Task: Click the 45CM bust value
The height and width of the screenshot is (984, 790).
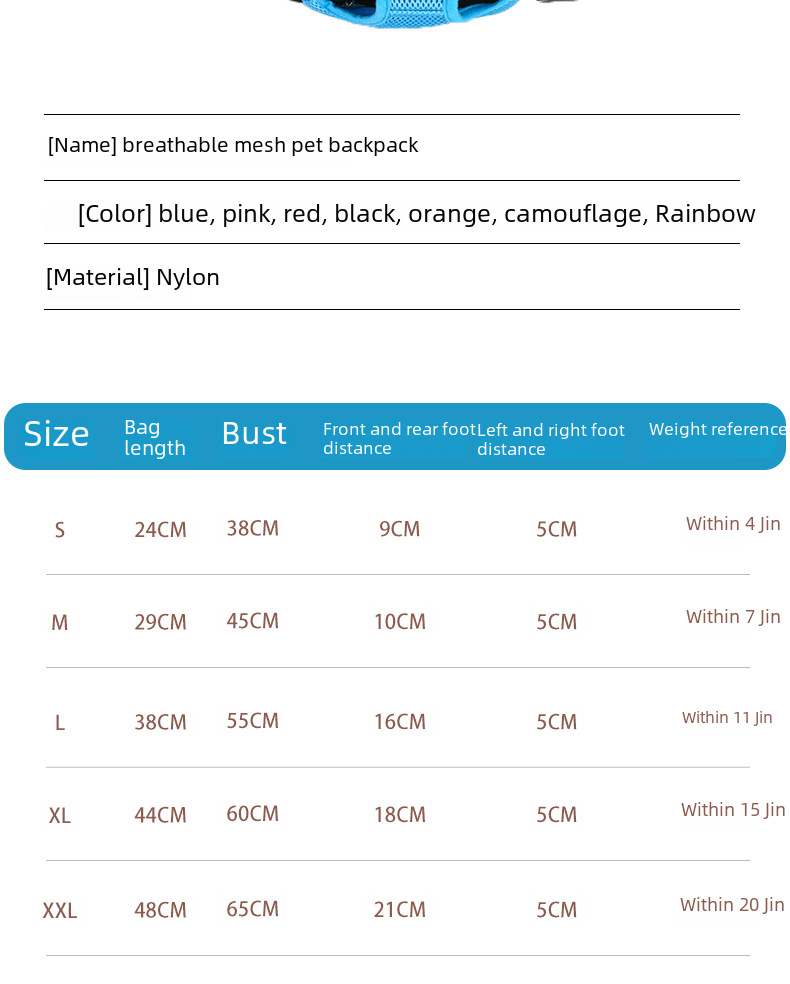Action: coord(252,621)
